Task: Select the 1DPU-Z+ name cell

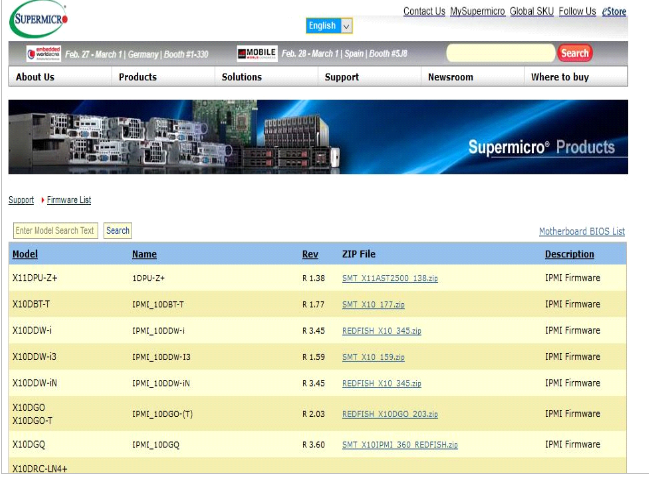Action: 148,278
